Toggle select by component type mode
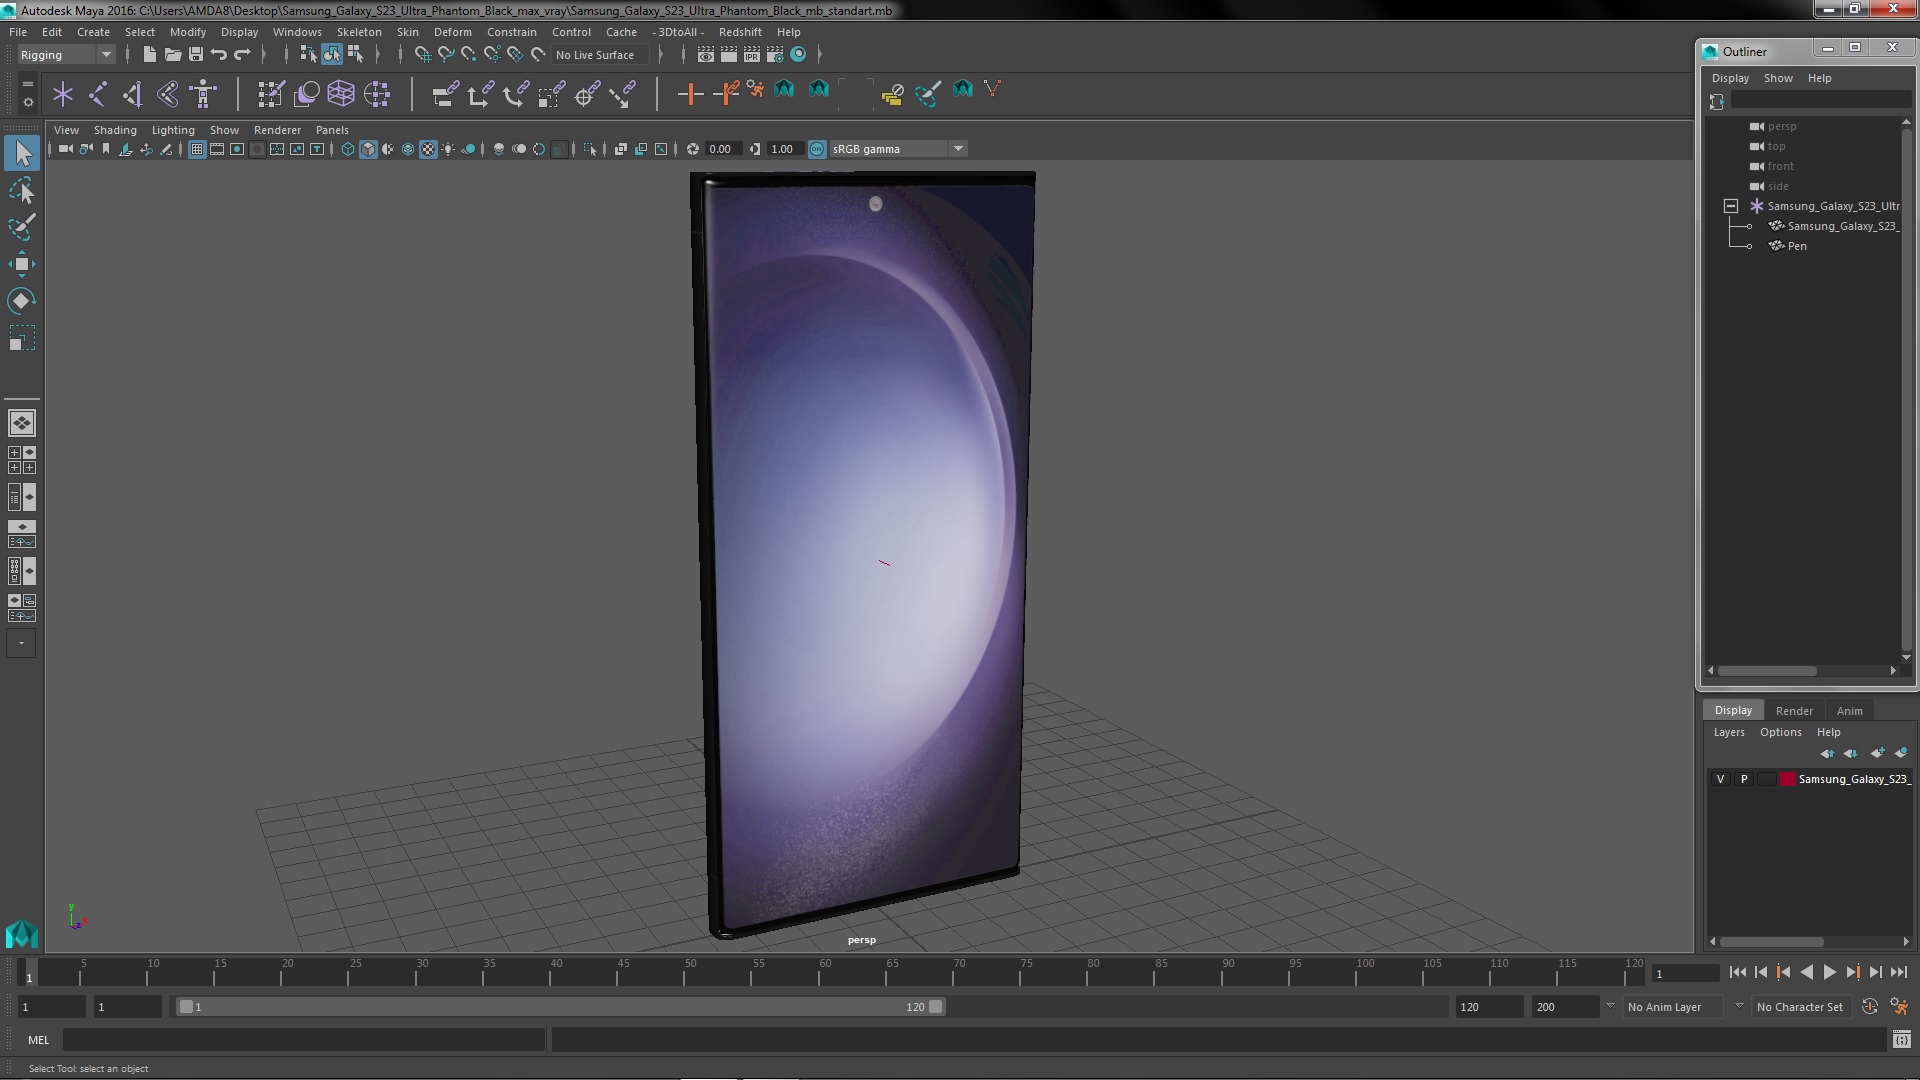This screenshot has width=1920, height=1080. [x=355, y=54]
